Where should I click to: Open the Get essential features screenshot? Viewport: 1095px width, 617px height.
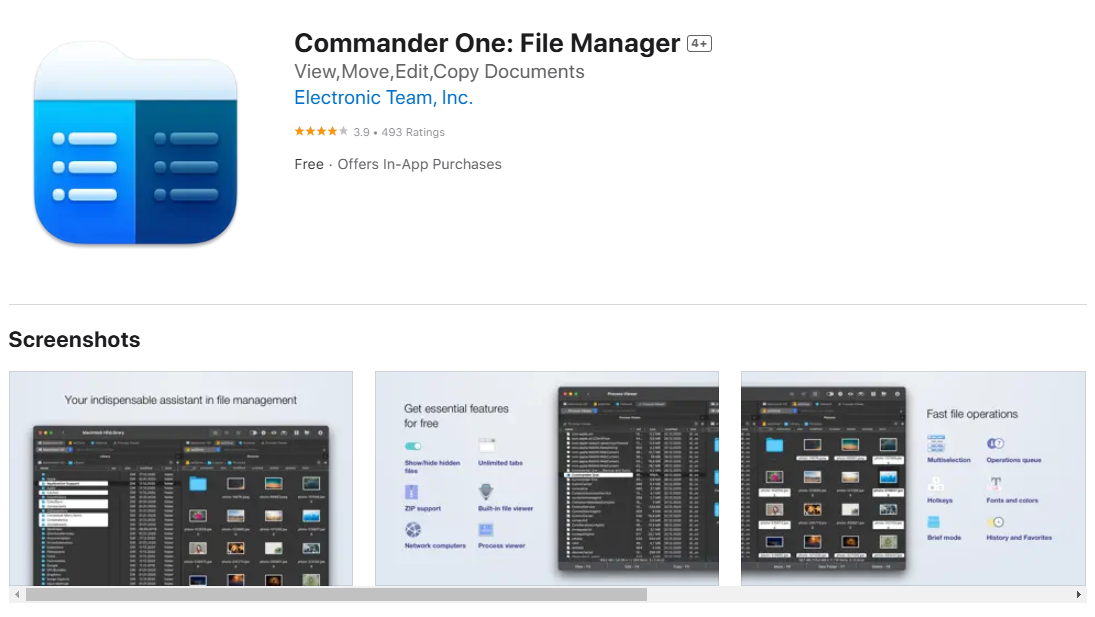coord(547,478)
